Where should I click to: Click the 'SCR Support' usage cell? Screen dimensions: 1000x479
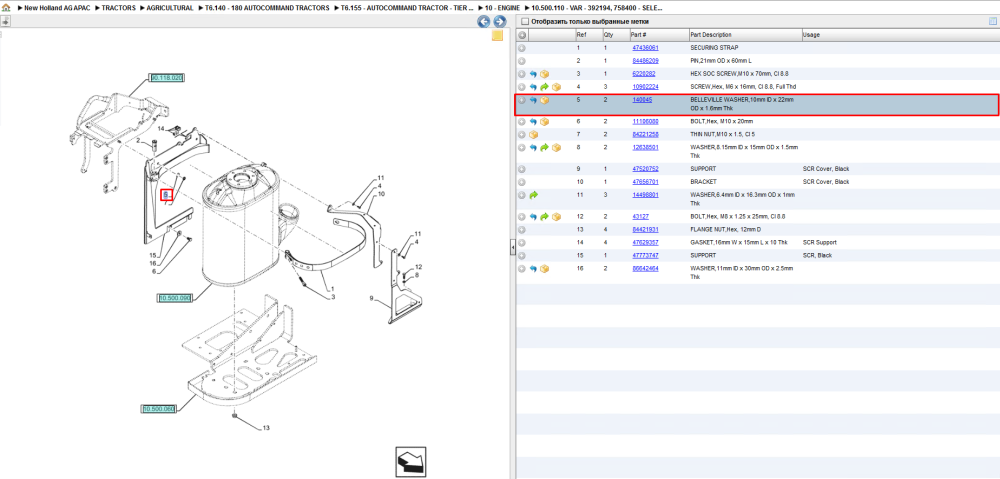coord(819,242)
